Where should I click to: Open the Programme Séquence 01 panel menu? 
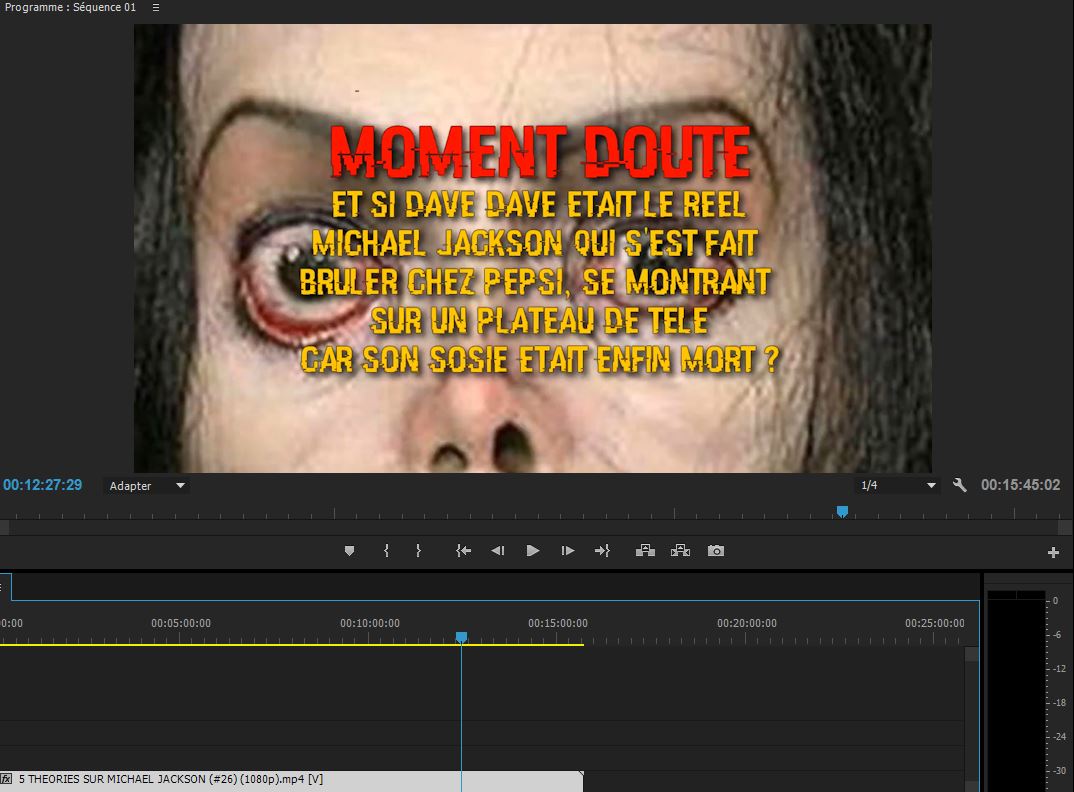click(x=156, y=8)
